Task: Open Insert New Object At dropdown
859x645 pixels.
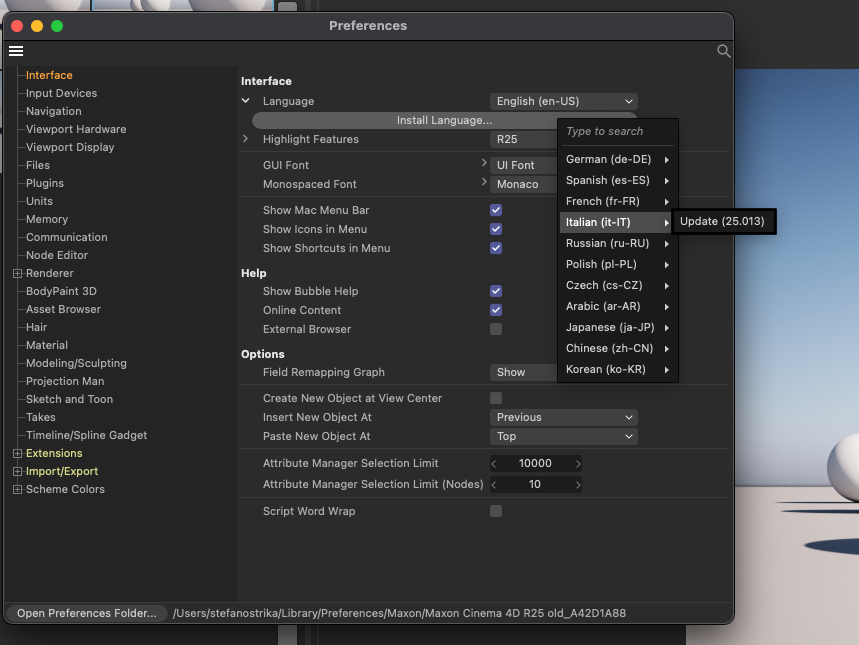Action: [564, 417]
